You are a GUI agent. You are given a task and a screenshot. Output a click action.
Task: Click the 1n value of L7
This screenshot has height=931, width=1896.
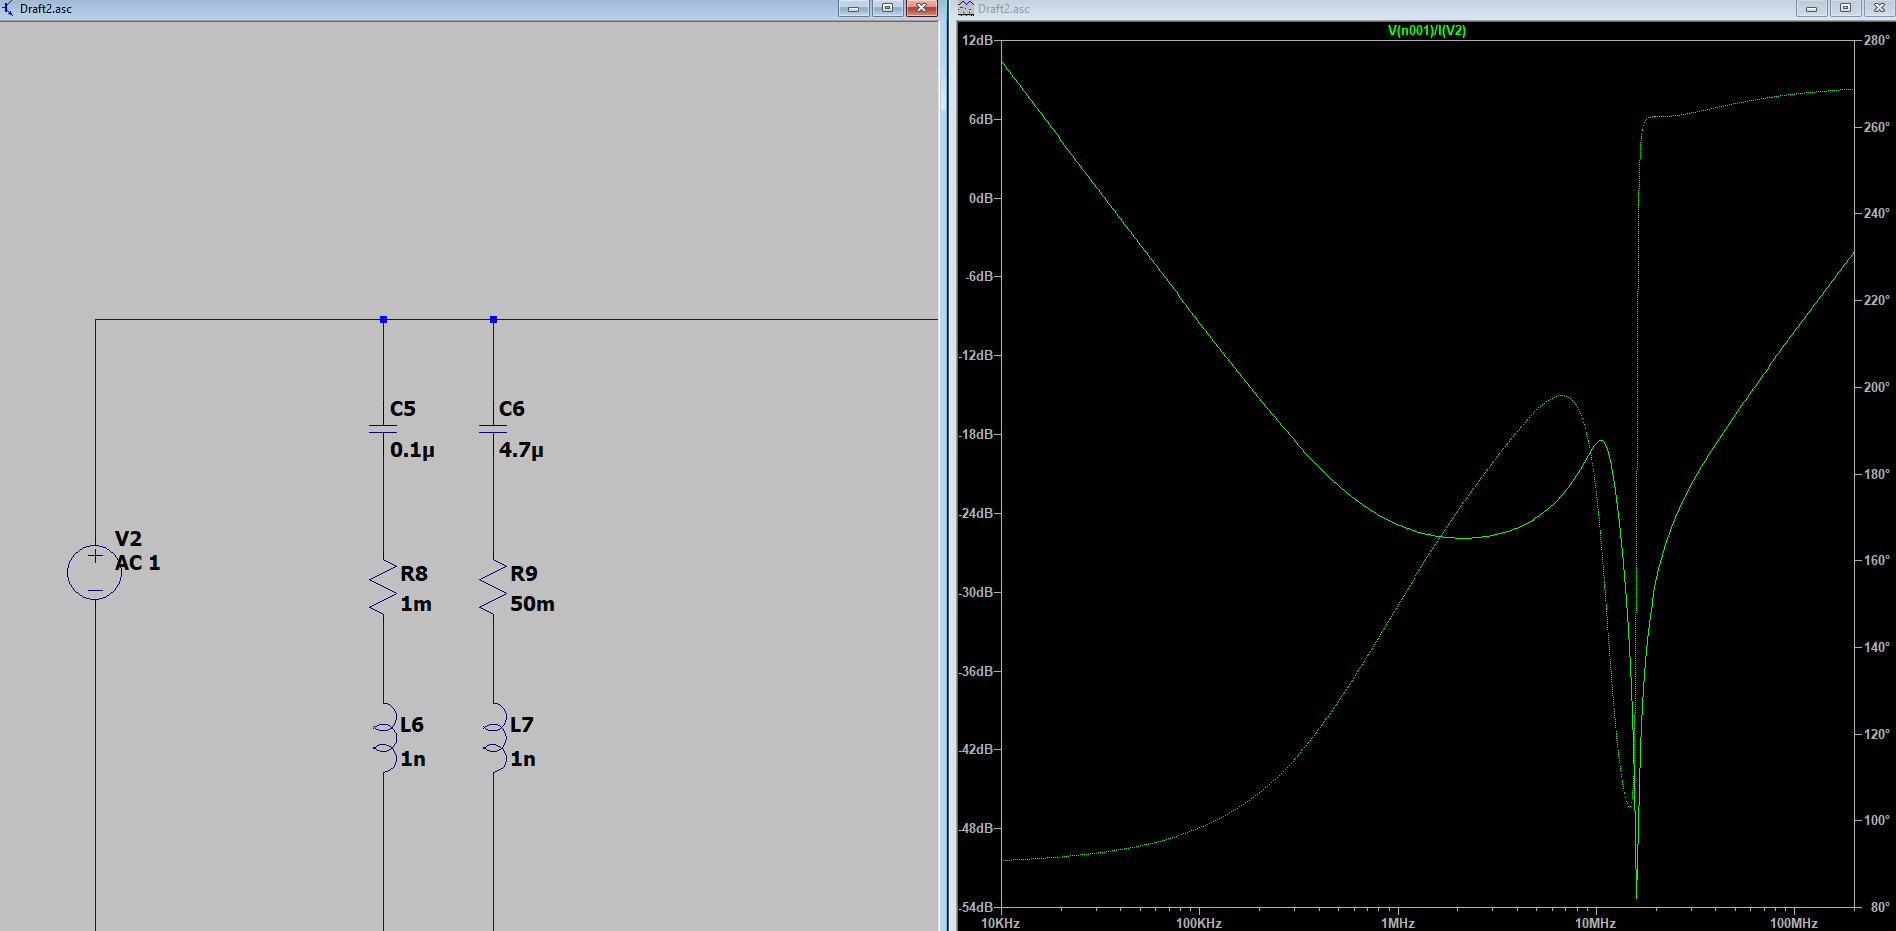pyautogui.click(x=523, y=759)
